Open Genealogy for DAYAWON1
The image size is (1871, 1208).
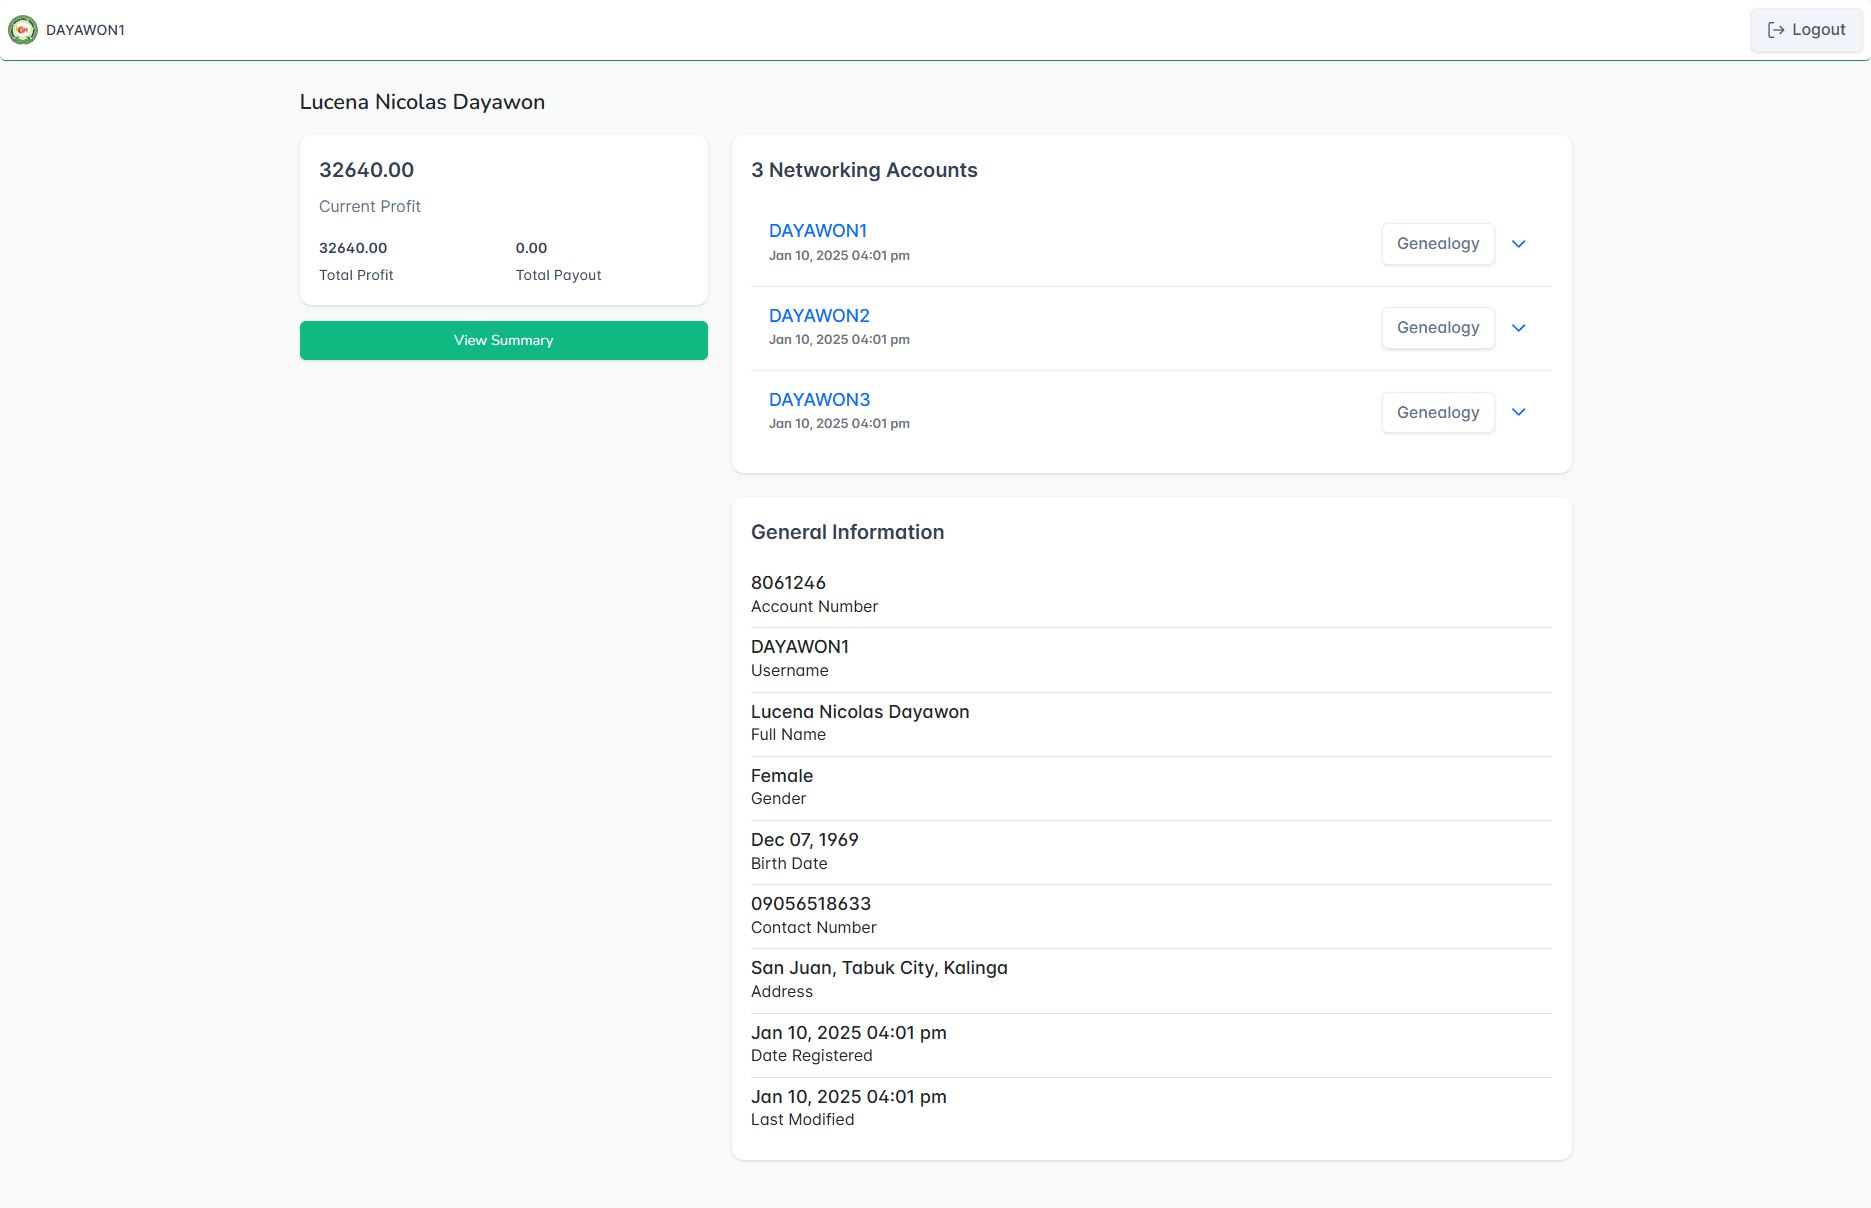[1437, 243]
